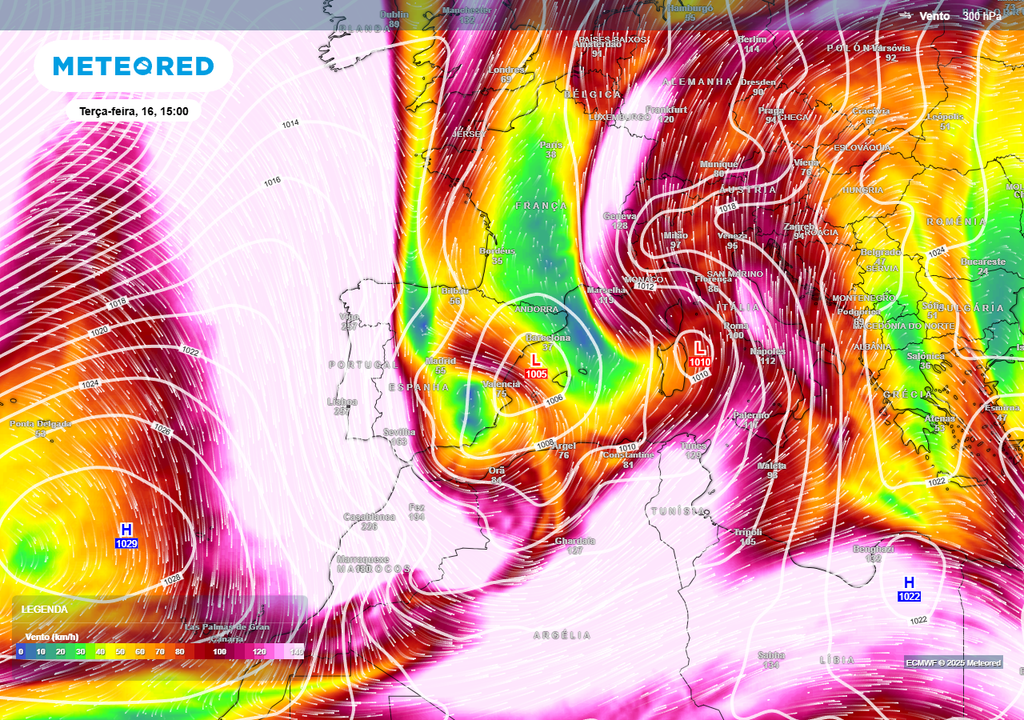Select the Roma city label on map
Image resolution: width=1024 pixels, height=720 pixels.
pos(736,326)
